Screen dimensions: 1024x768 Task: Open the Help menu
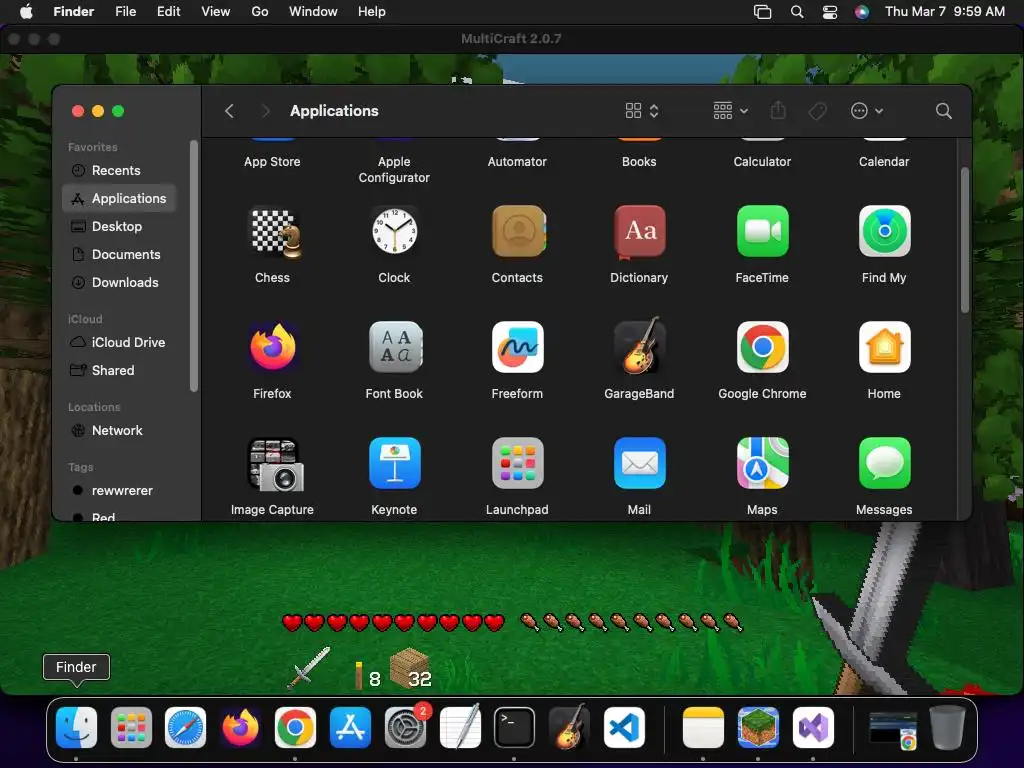372,11
